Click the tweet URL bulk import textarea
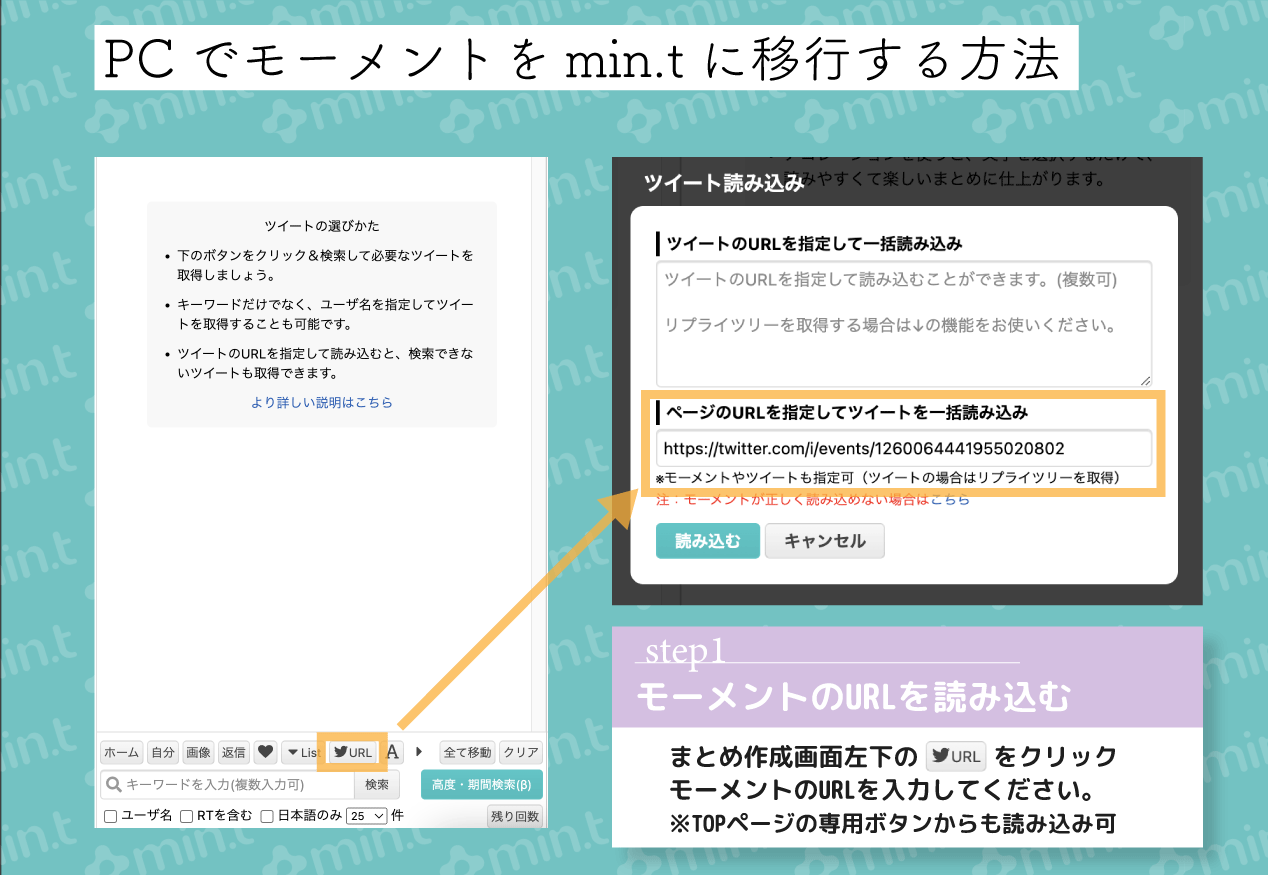 tap(904, 323)
